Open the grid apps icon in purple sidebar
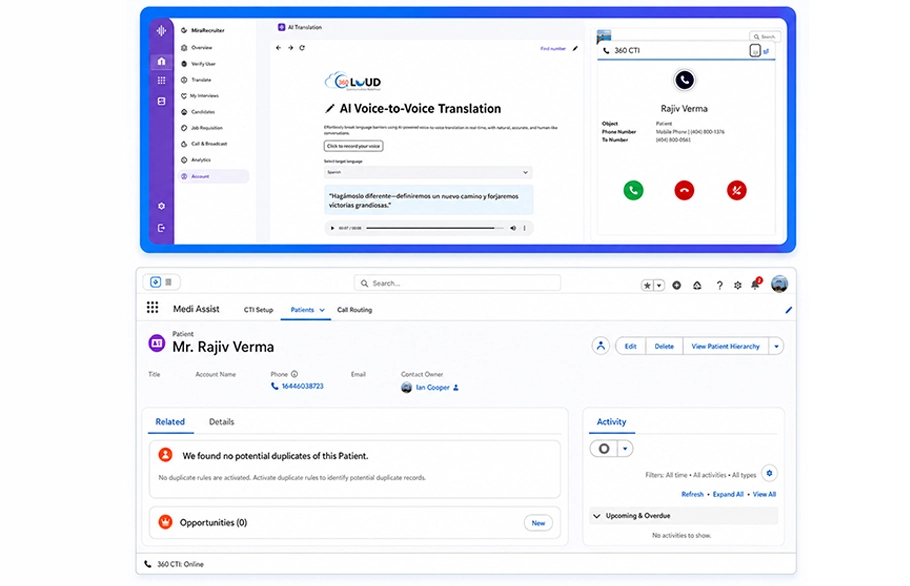The image size is (910, 586). 161,81
